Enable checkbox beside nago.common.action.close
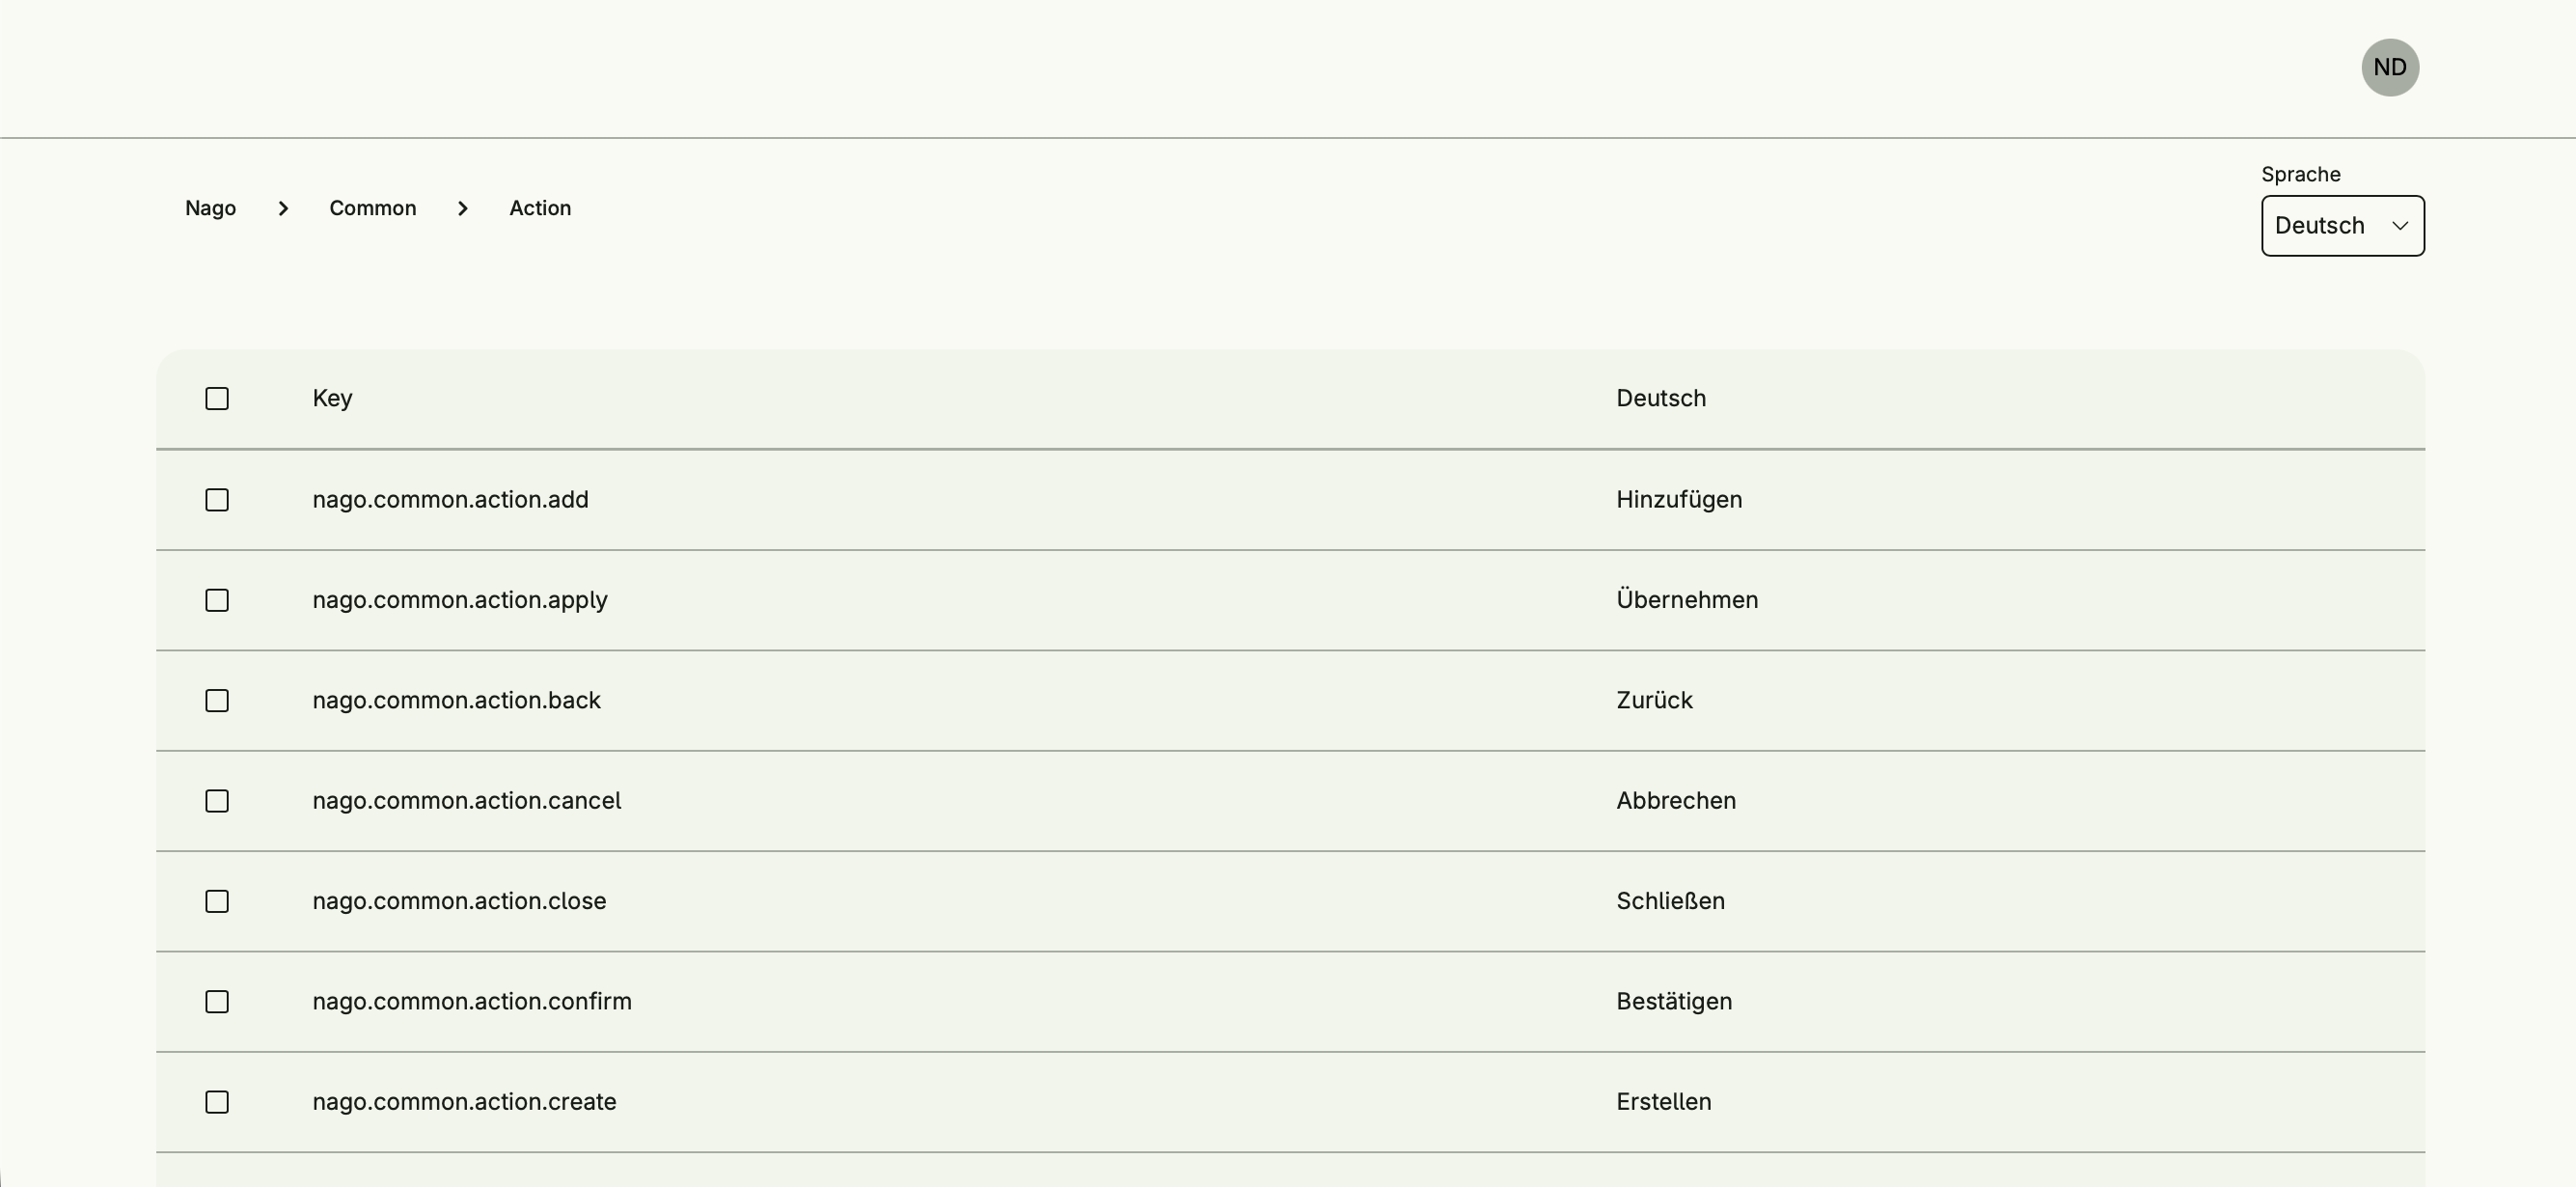This screenshot has height=1187, width=2576. (217, 901)
